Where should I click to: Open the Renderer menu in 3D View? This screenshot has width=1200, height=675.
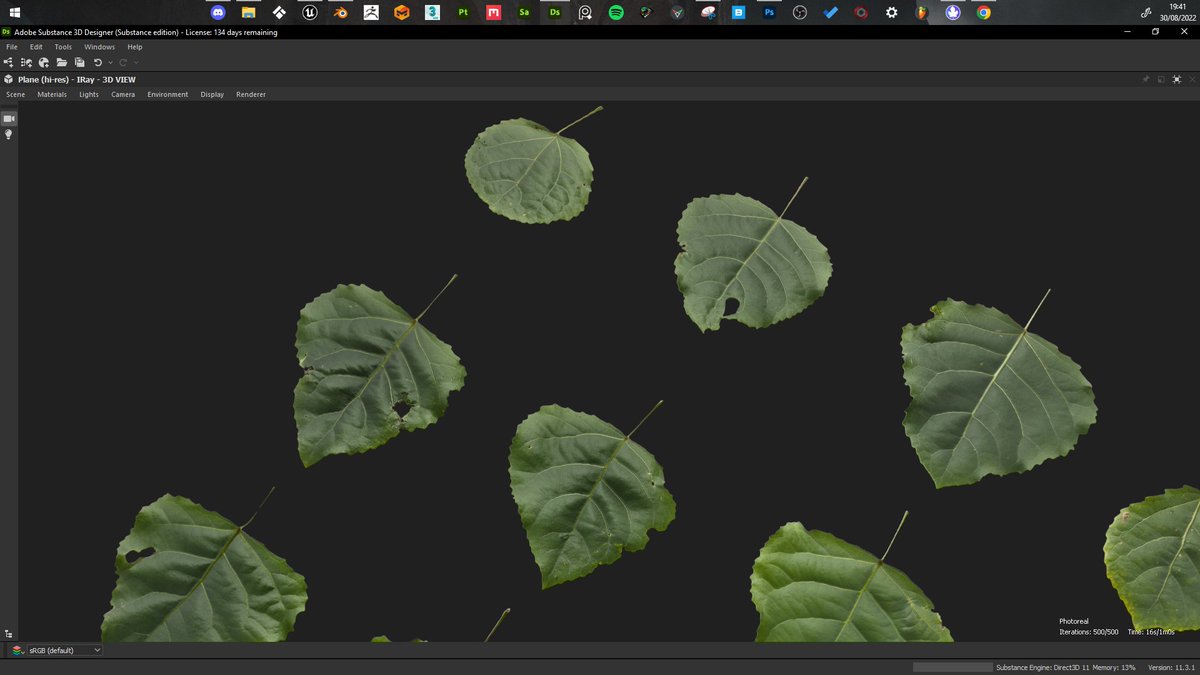click(x=251, y=94)
